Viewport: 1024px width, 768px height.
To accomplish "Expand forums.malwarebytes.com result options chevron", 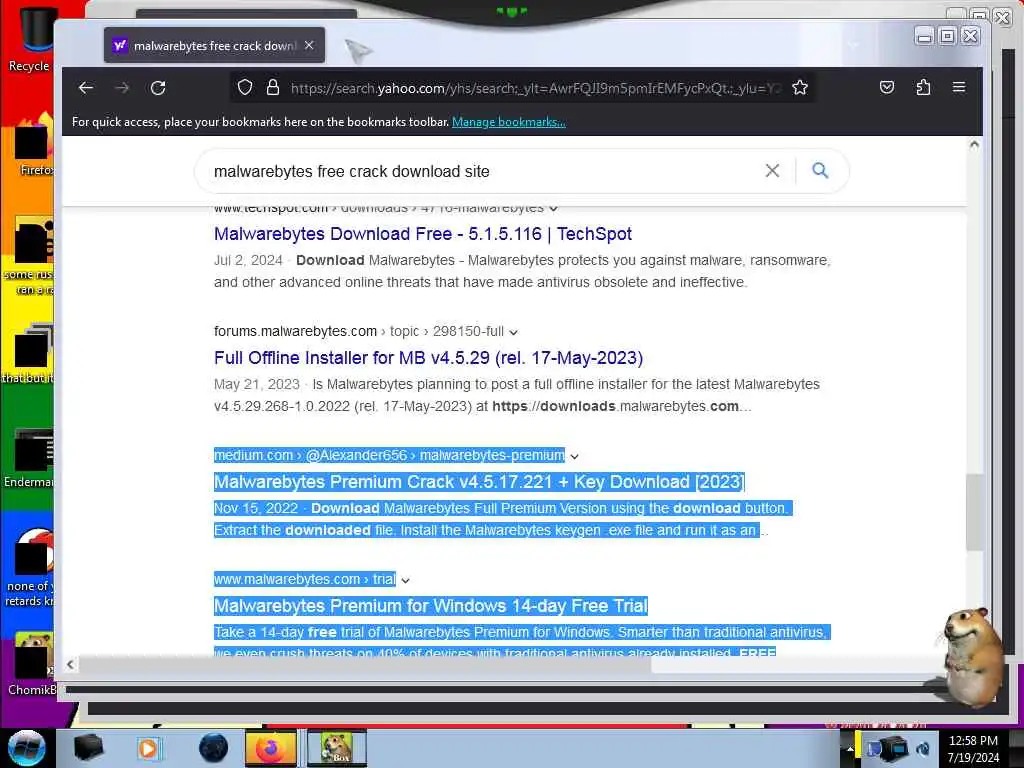I will (514, 332).
